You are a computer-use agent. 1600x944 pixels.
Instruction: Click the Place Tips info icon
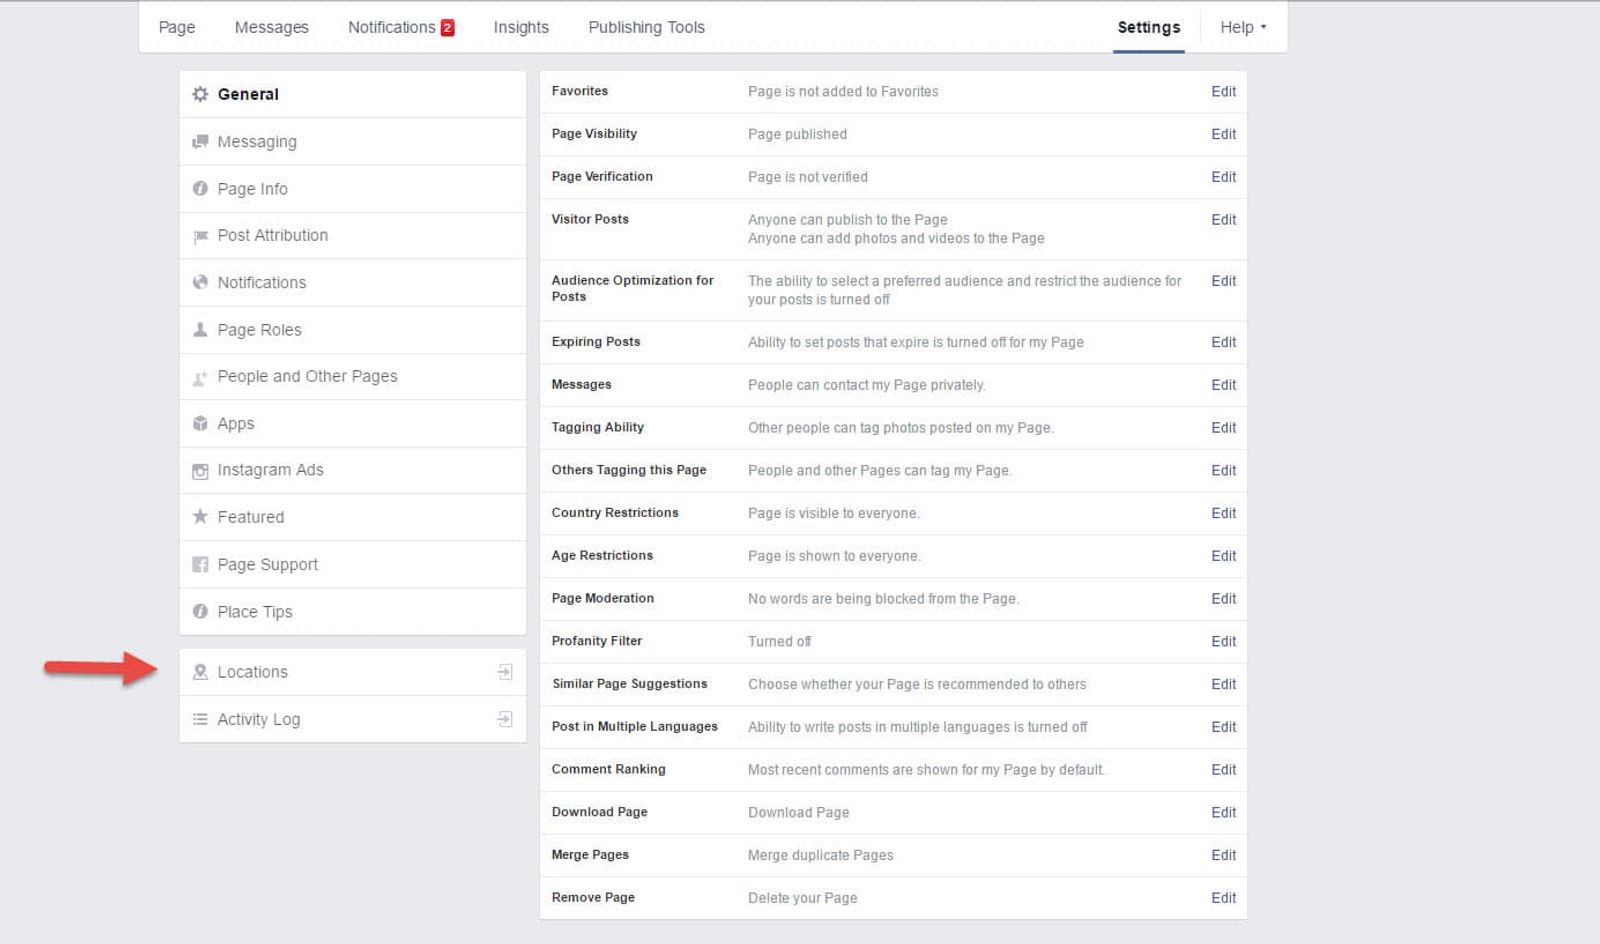pos(200,611)
